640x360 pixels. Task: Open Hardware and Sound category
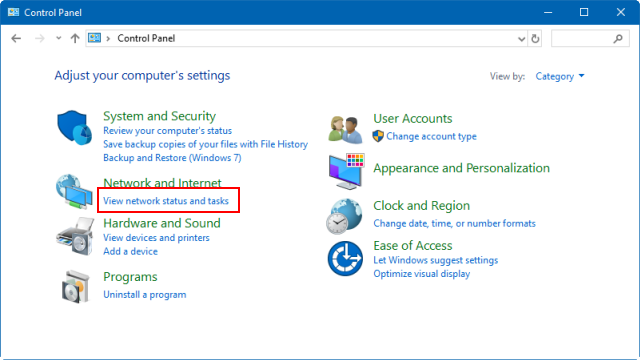[x=162, y=223]
